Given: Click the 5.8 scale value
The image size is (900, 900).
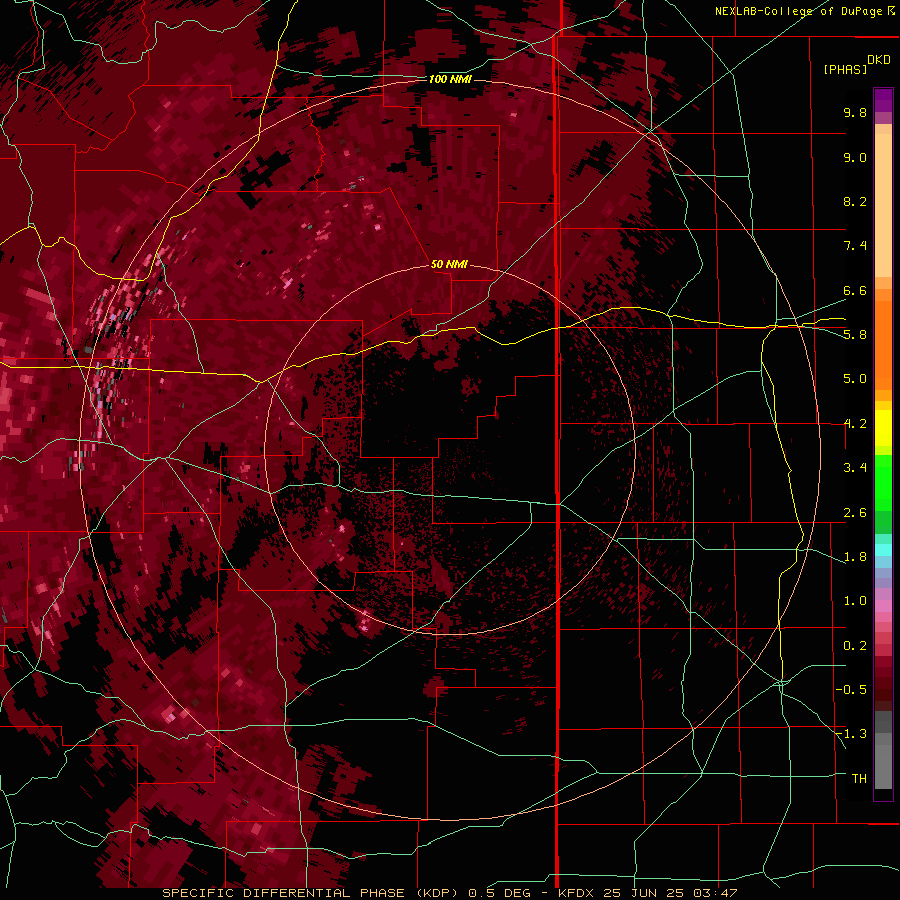Looking at the screenshot, I should 855,334.
